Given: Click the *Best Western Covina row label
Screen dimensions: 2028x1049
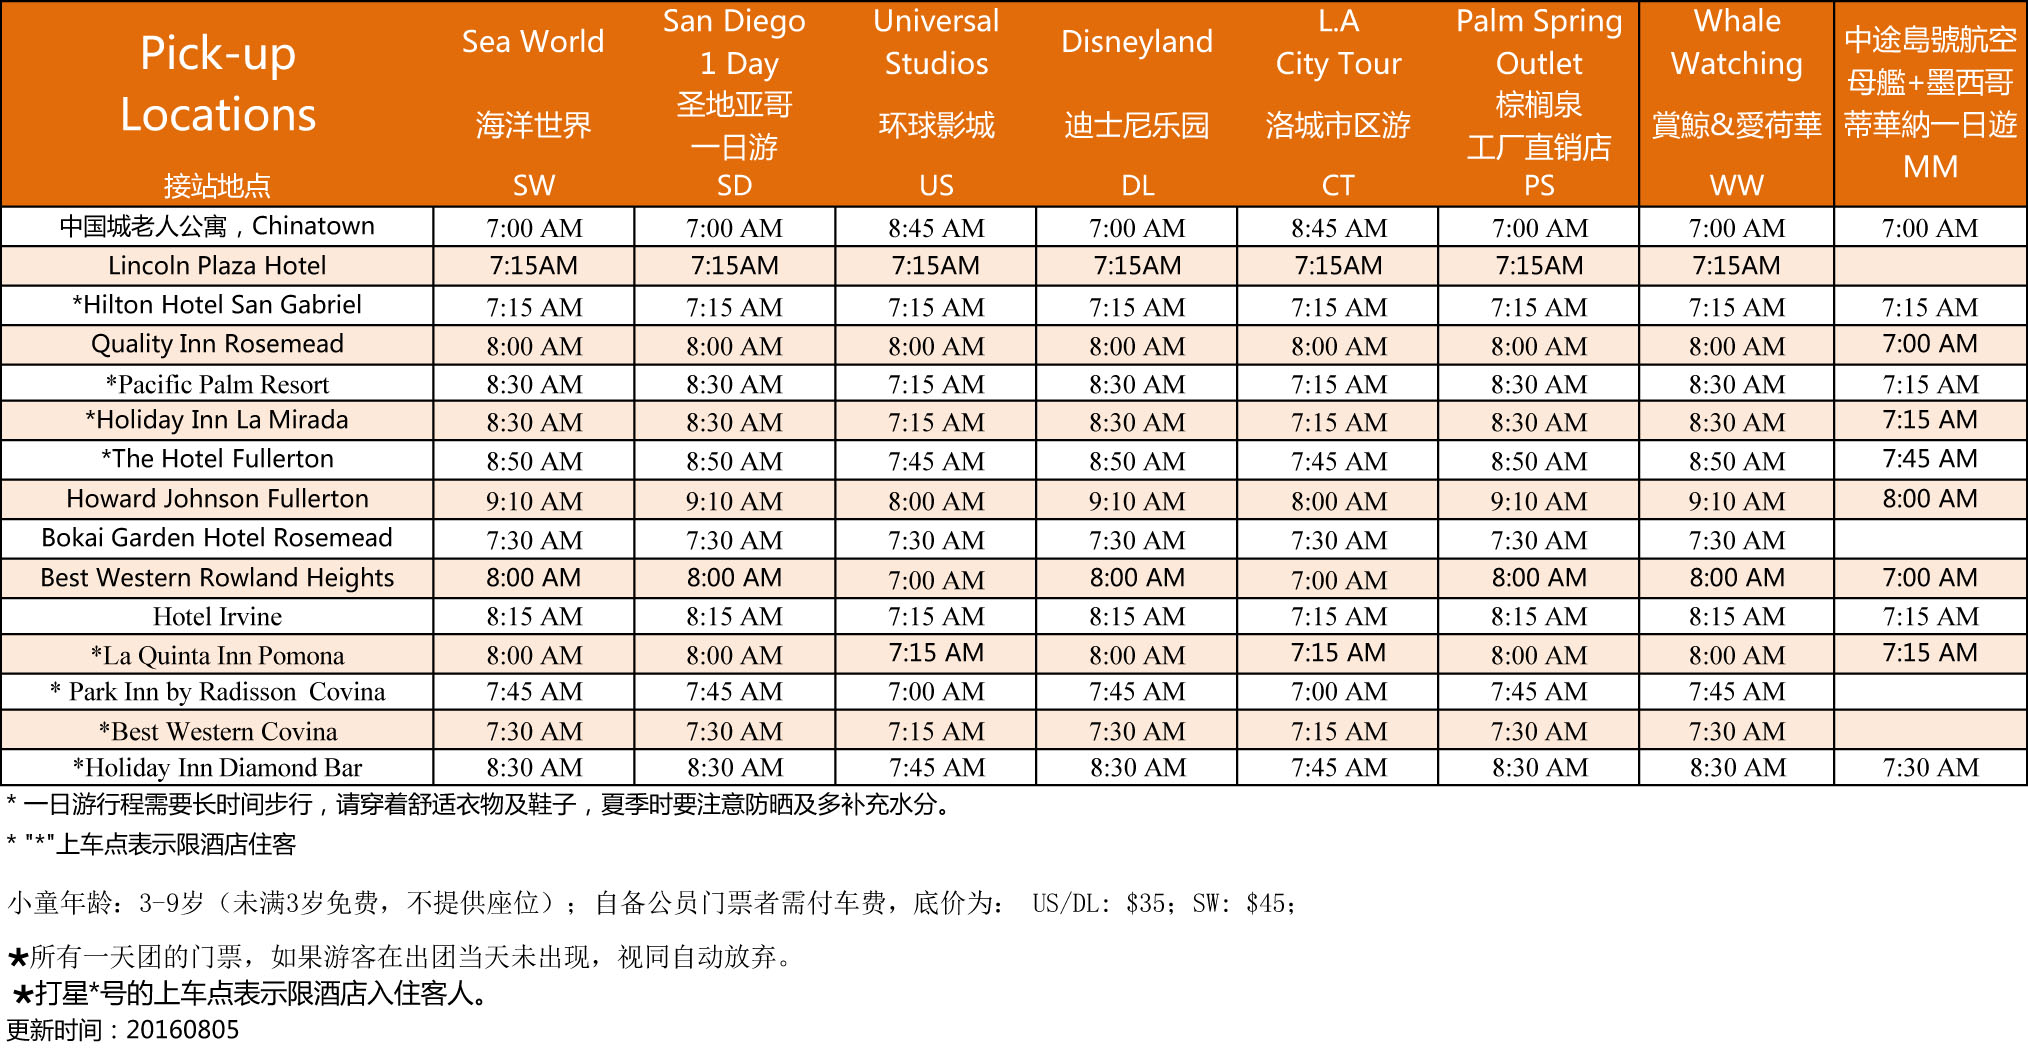Looking at the screenshot, I should [217, 732].
